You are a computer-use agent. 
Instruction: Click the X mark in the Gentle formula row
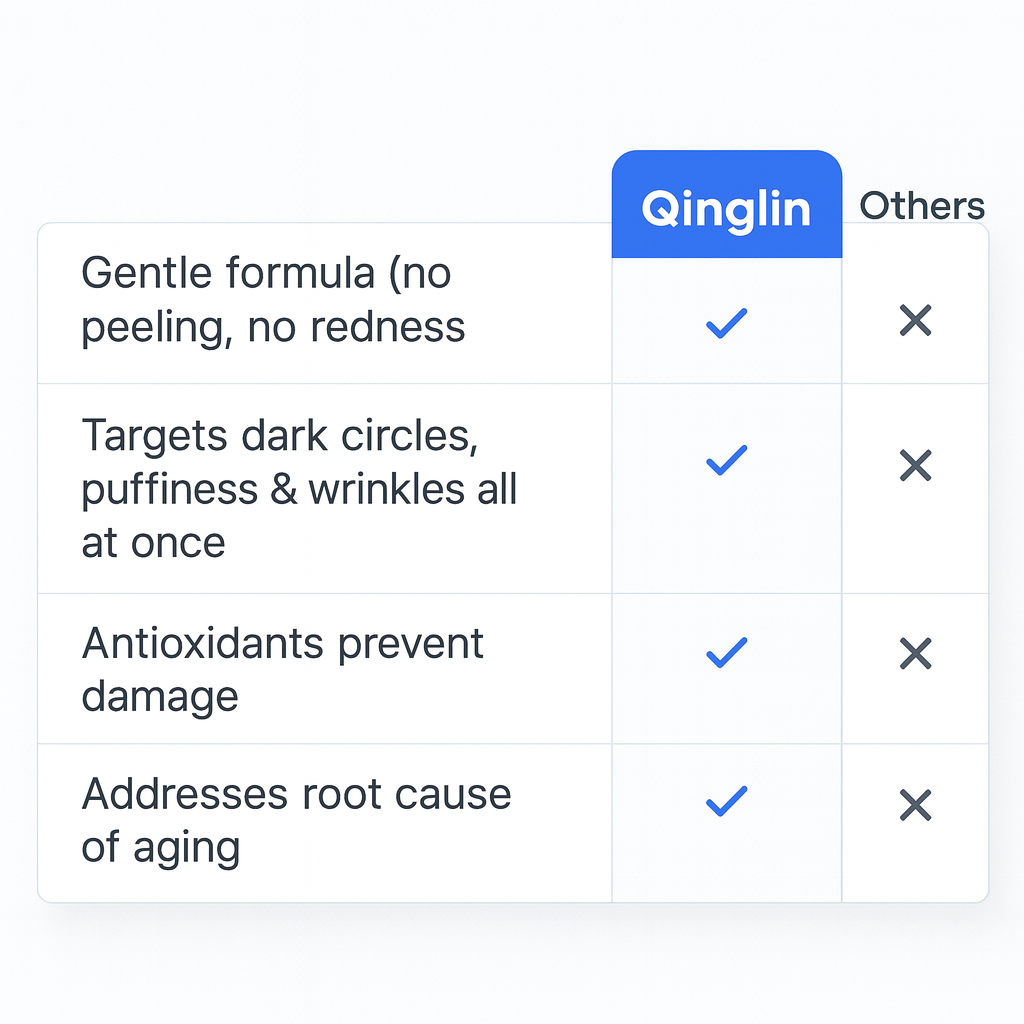tap(915, 321)
